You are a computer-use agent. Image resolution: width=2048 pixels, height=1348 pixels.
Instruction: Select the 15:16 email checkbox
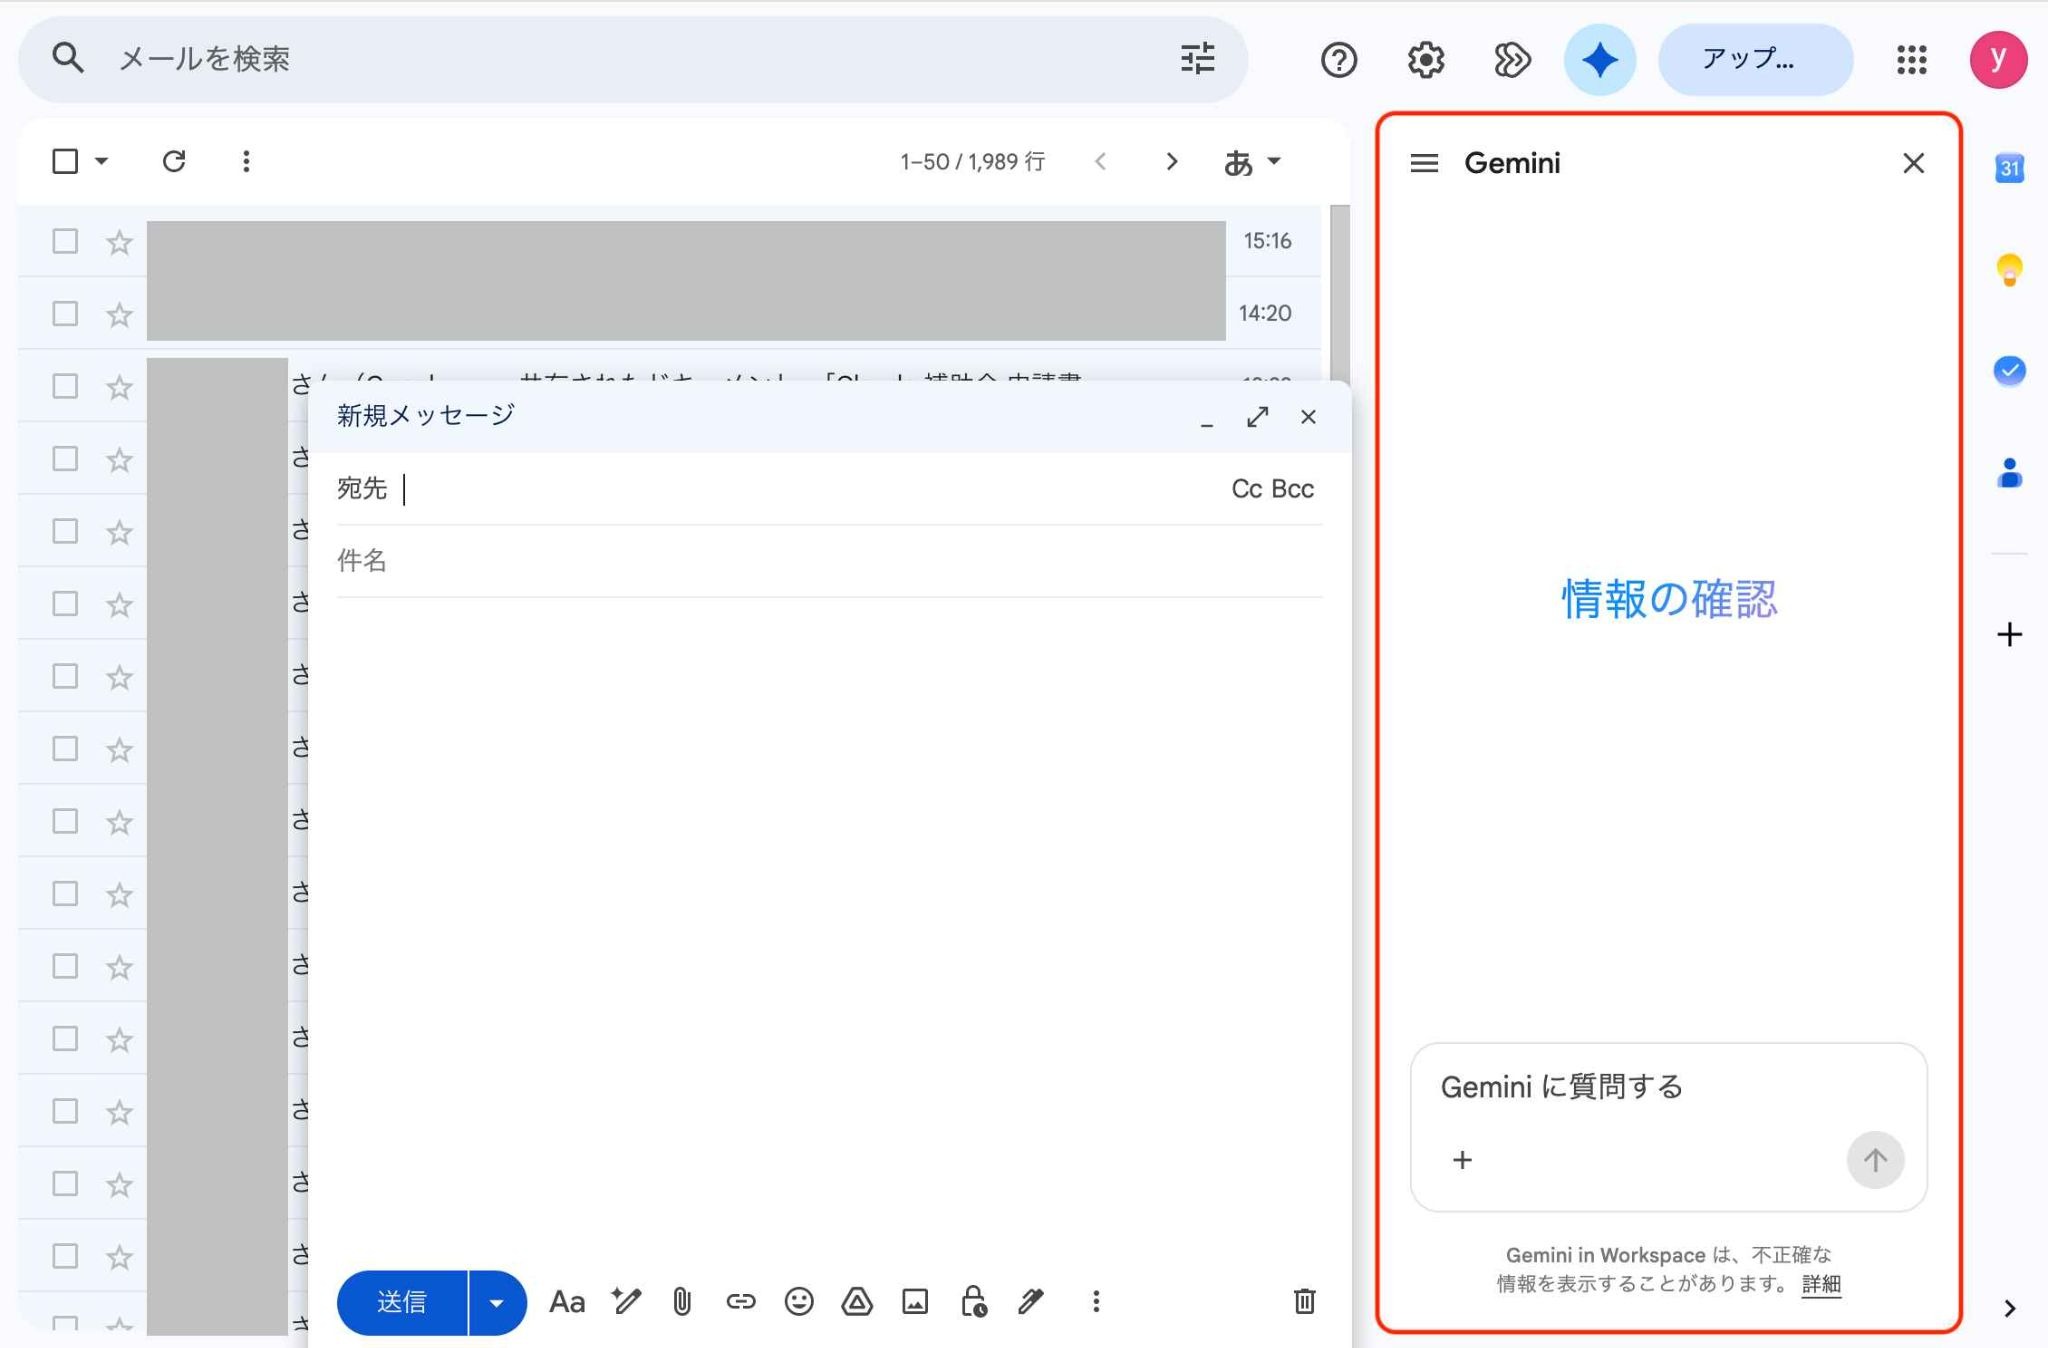tap(65, 241)
